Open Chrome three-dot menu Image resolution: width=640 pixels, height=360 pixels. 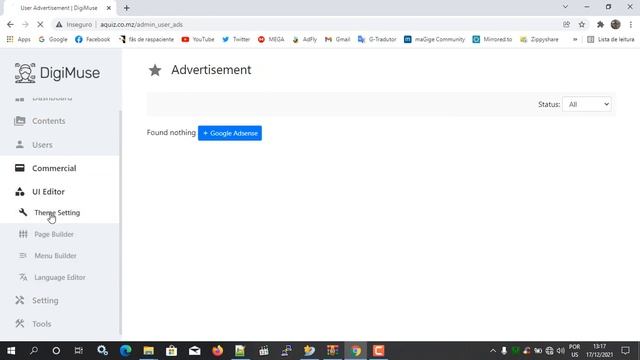tap(631, 24)
